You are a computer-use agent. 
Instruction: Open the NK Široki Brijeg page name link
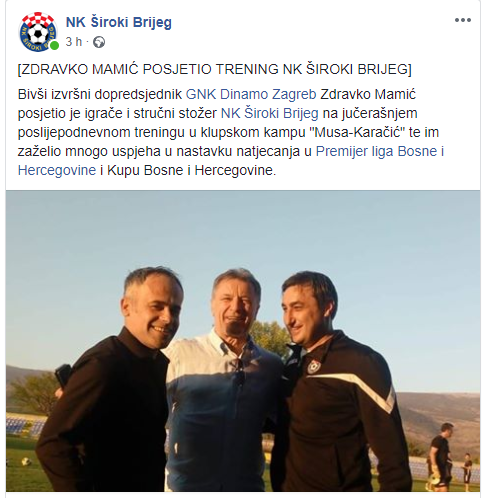pos(119,22)
